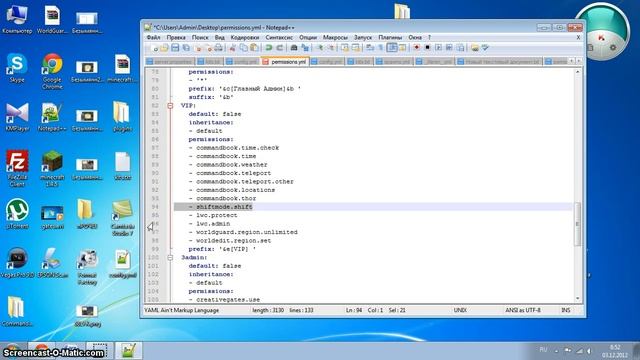This screenshot has width=640, height=360.
Task: Click the vertical scrollbar down arrow
Action: click(578, 299)
